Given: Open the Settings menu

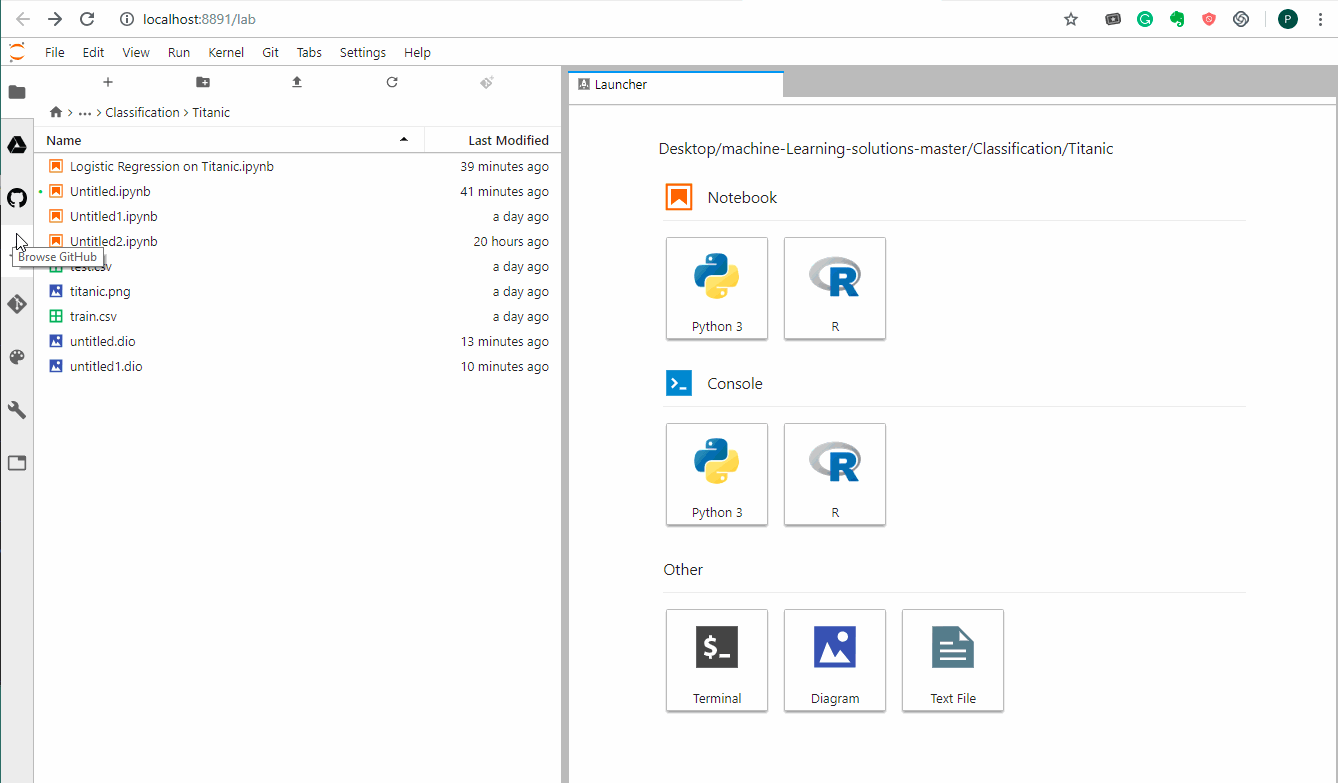Looking at the screenshot, I should tap(362, 52).
